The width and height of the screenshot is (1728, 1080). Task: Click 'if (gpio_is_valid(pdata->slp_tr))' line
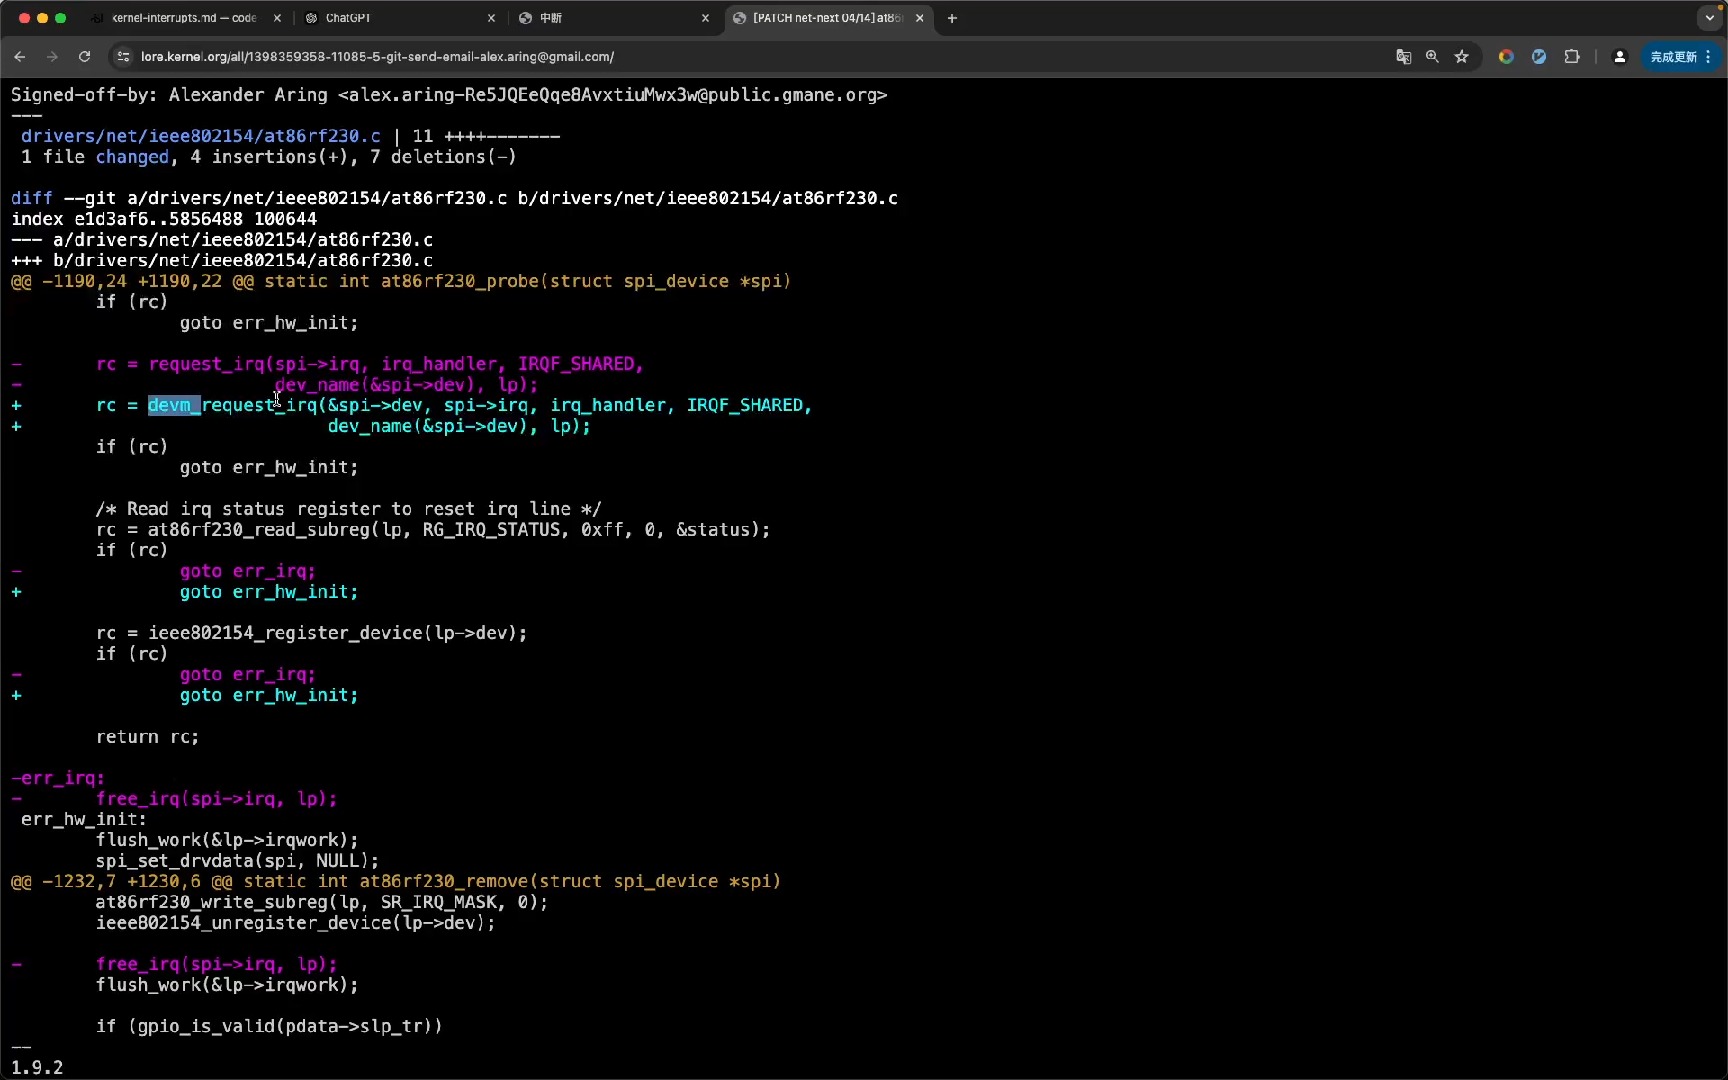(269, 1026)
